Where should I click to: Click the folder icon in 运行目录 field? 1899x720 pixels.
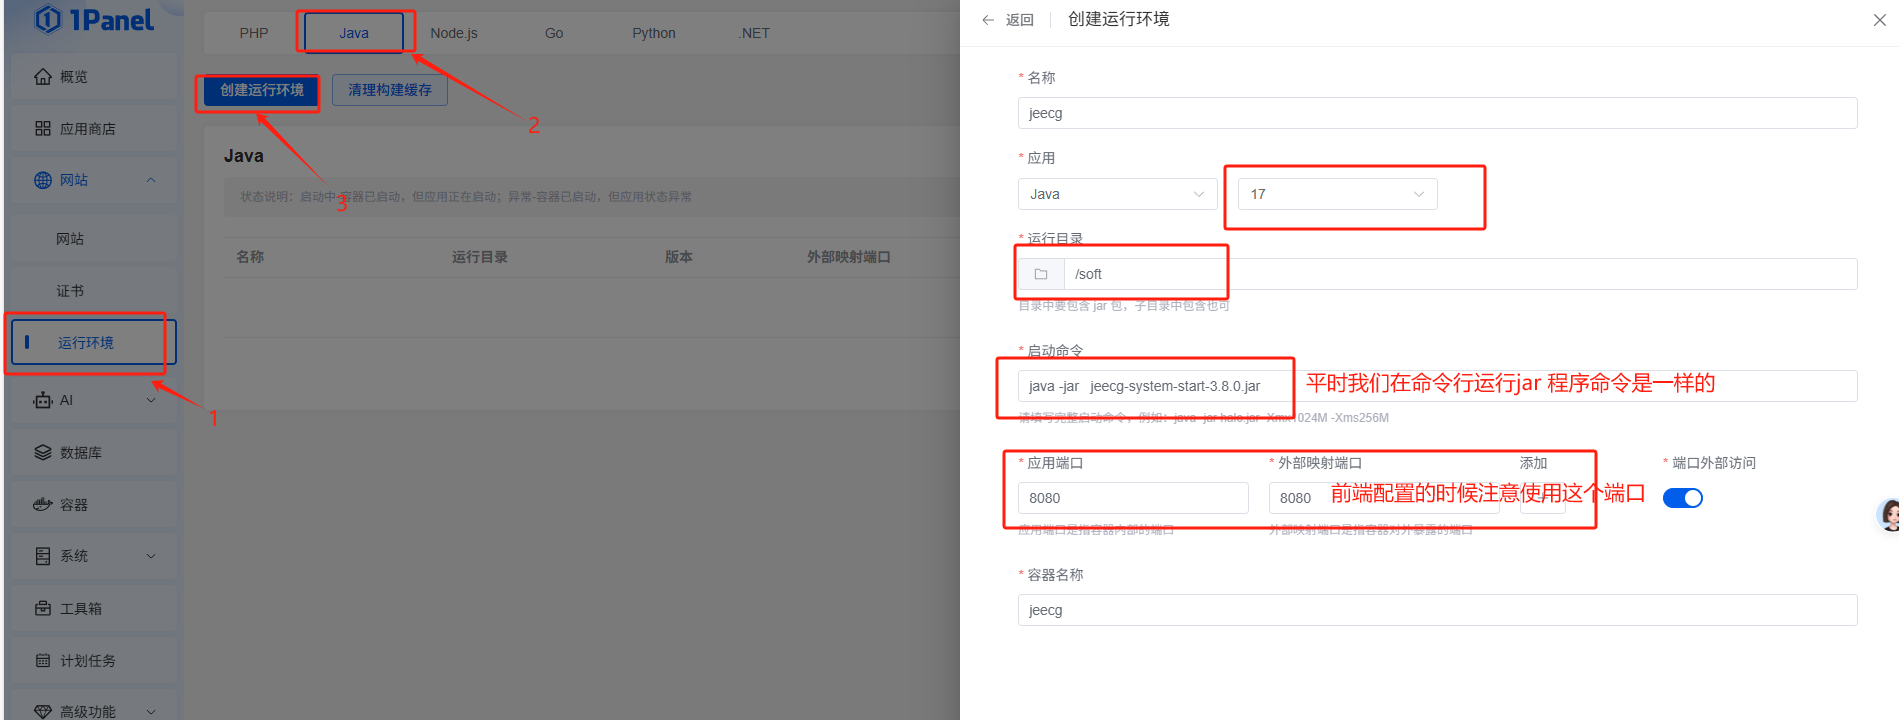[1041, 274]
